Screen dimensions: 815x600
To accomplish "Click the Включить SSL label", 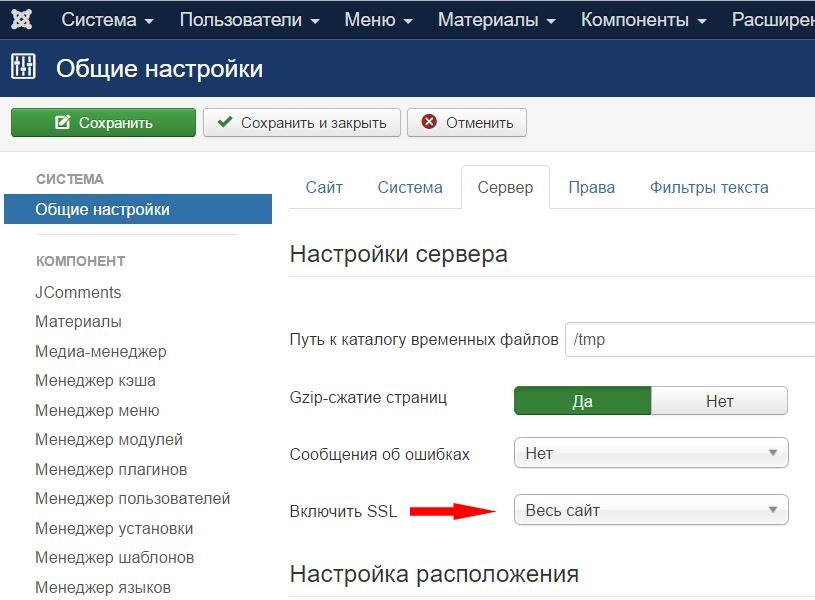I will click(343, 511).
